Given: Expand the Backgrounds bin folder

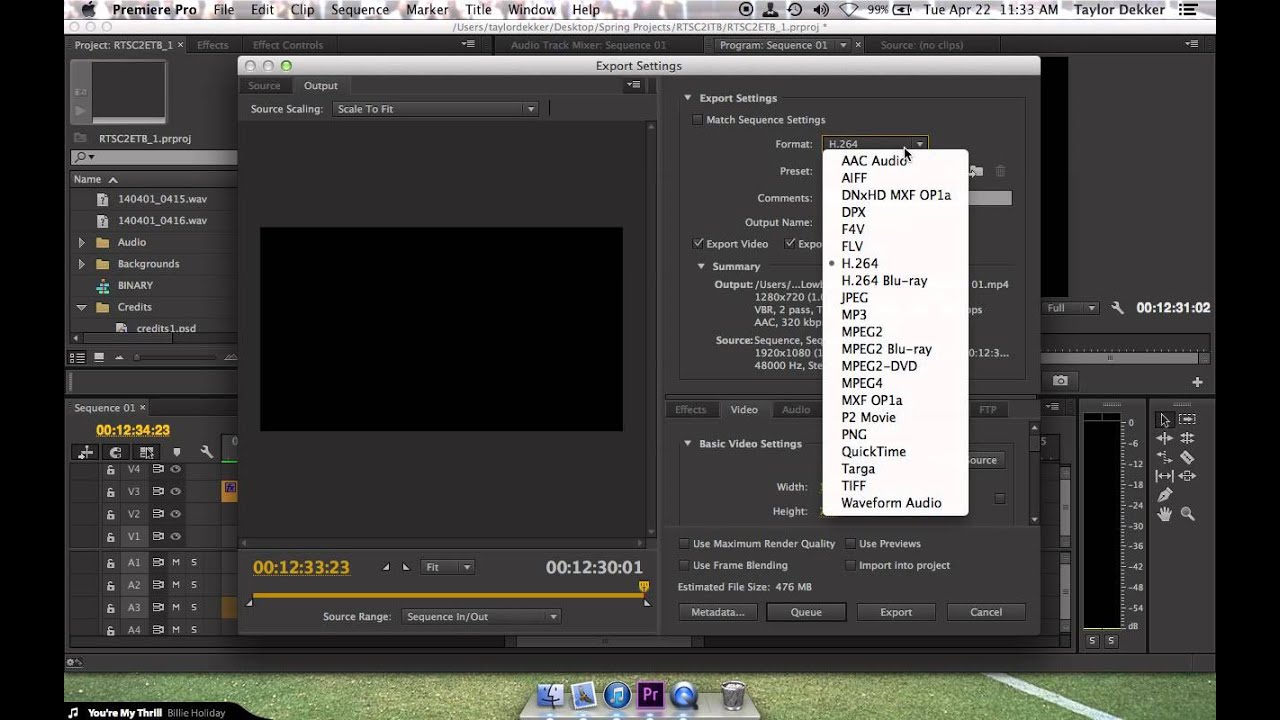Looking at the screenshot, I should pyautogui.click(x=81, y=264).
